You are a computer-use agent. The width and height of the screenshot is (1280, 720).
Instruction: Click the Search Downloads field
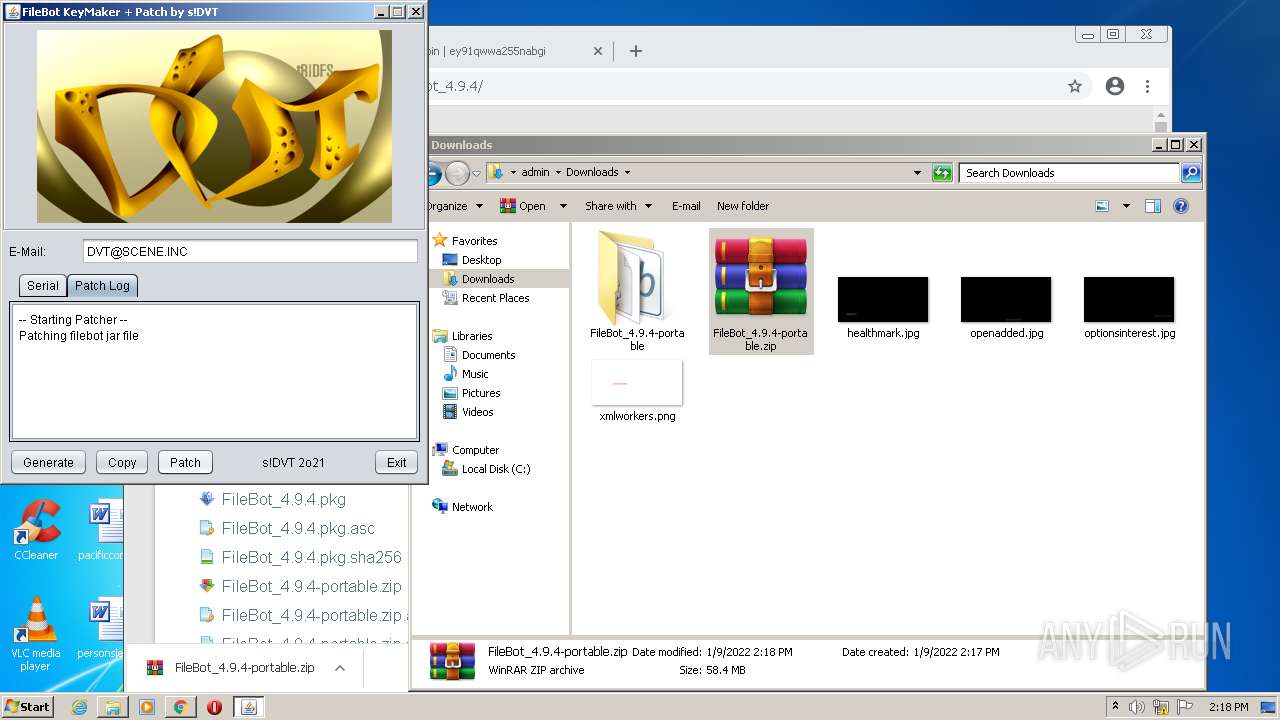(1068, 173)
